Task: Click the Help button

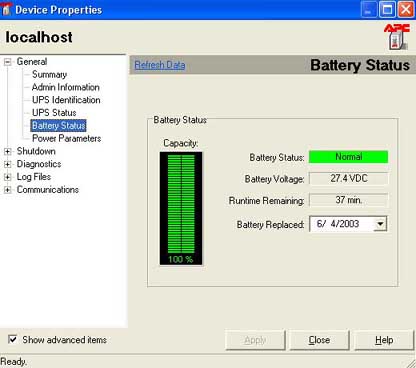Action: pos(384,340)
